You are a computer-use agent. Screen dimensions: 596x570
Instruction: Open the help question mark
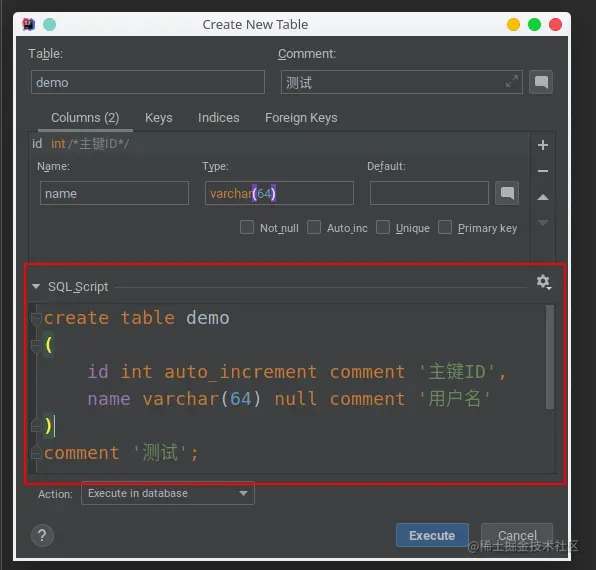tap(42, 535)
